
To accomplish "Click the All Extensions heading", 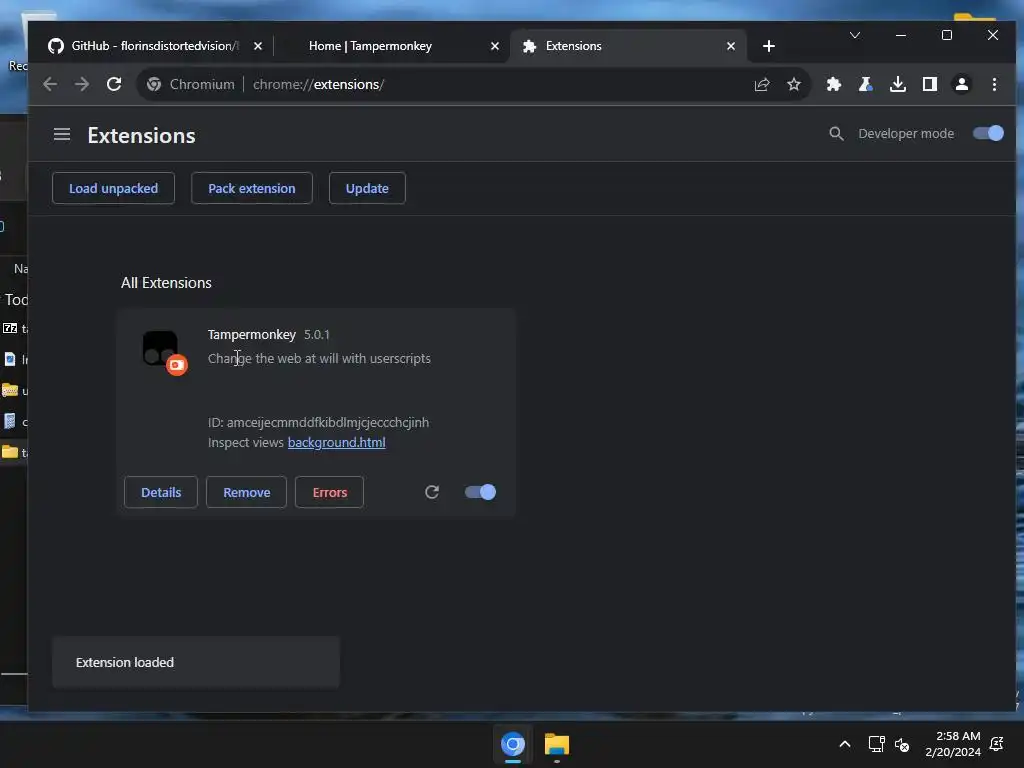I will 166,283.
